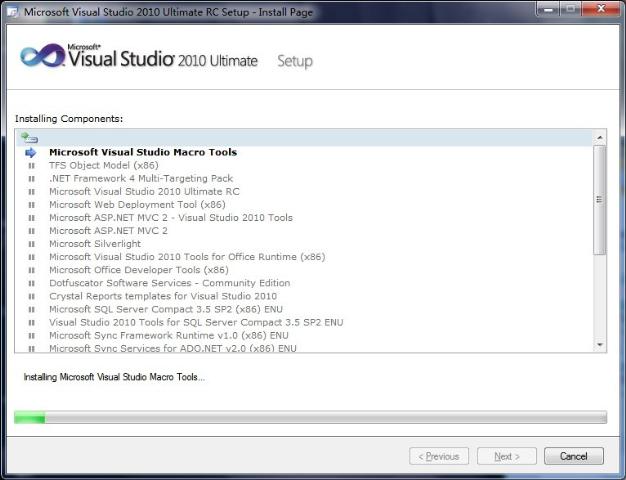Click the component list scroll up arrow
The height and width of the screenshot is (480, 626).
pos(600,138)
